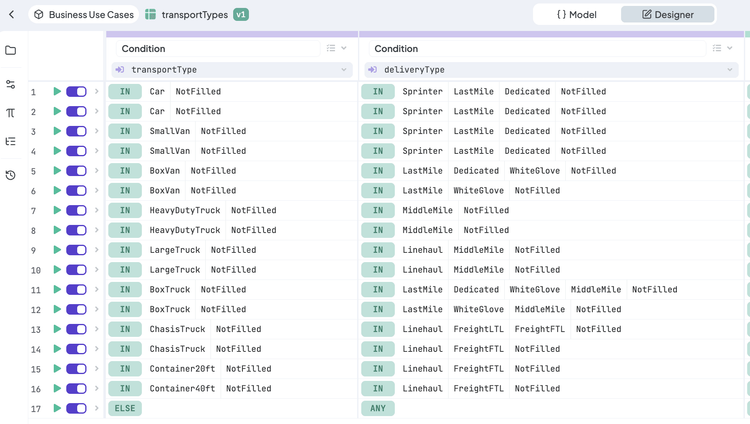Disable the switch on row 7
750x424 pixels.
[76, 211]
